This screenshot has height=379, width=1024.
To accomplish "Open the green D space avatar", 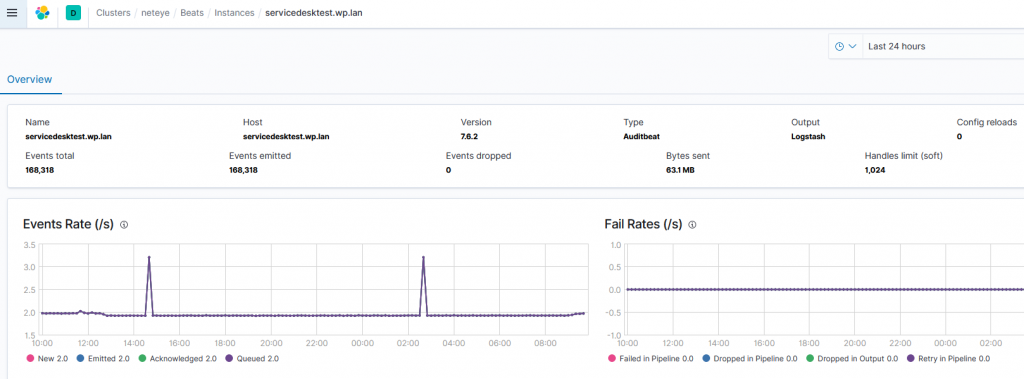I will [x=73, y=13].
